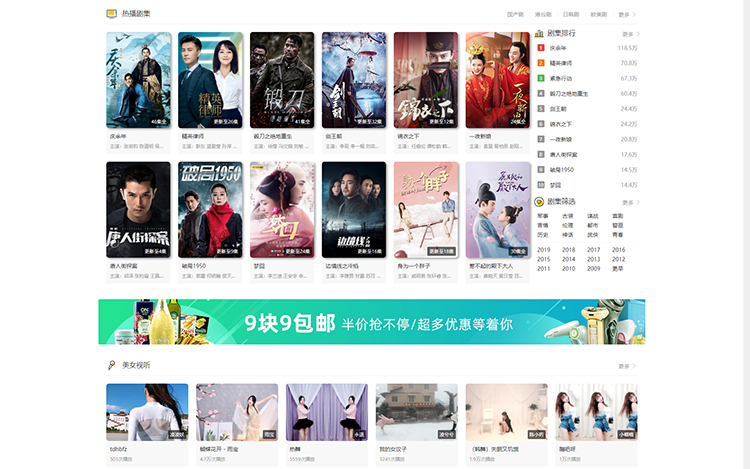Open the 身为一个胖子 poster thumbnail
This screenshot has width=750, height=469.
pos(426,209)
